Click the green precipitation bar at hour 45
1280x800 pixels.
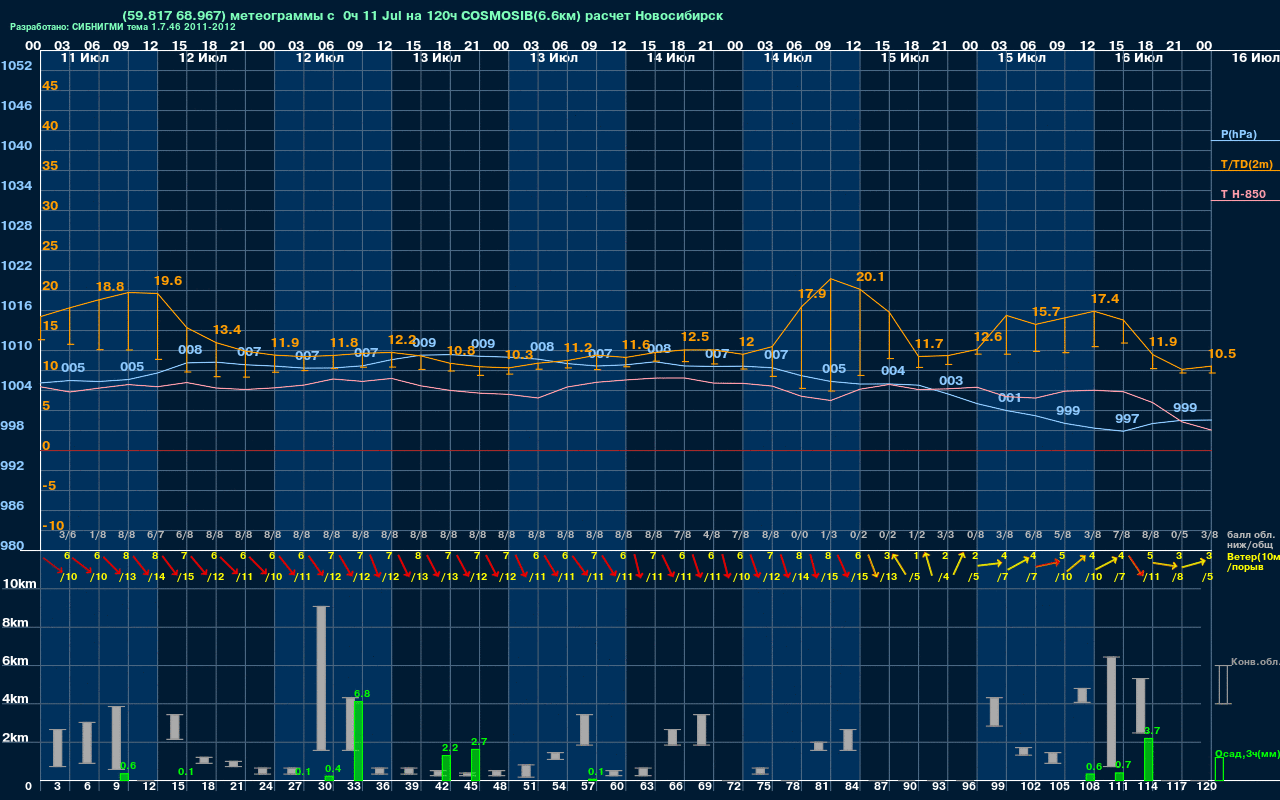point(476,765)
